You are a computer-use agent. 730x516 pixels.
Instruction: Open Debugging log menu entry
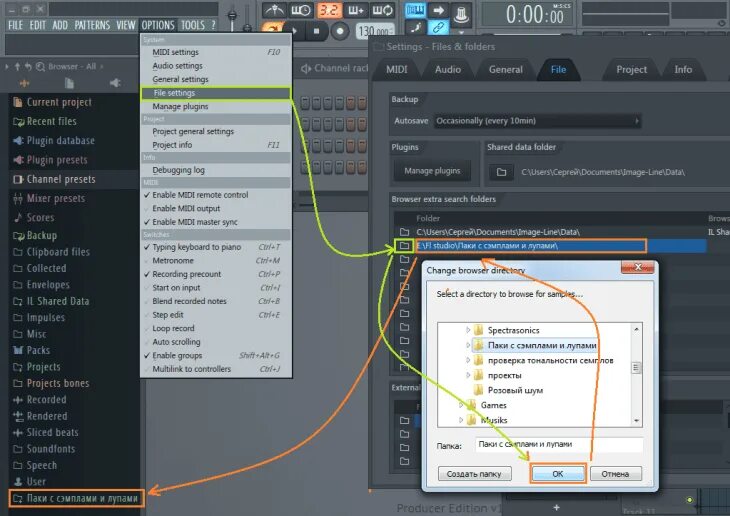(216, 170)
